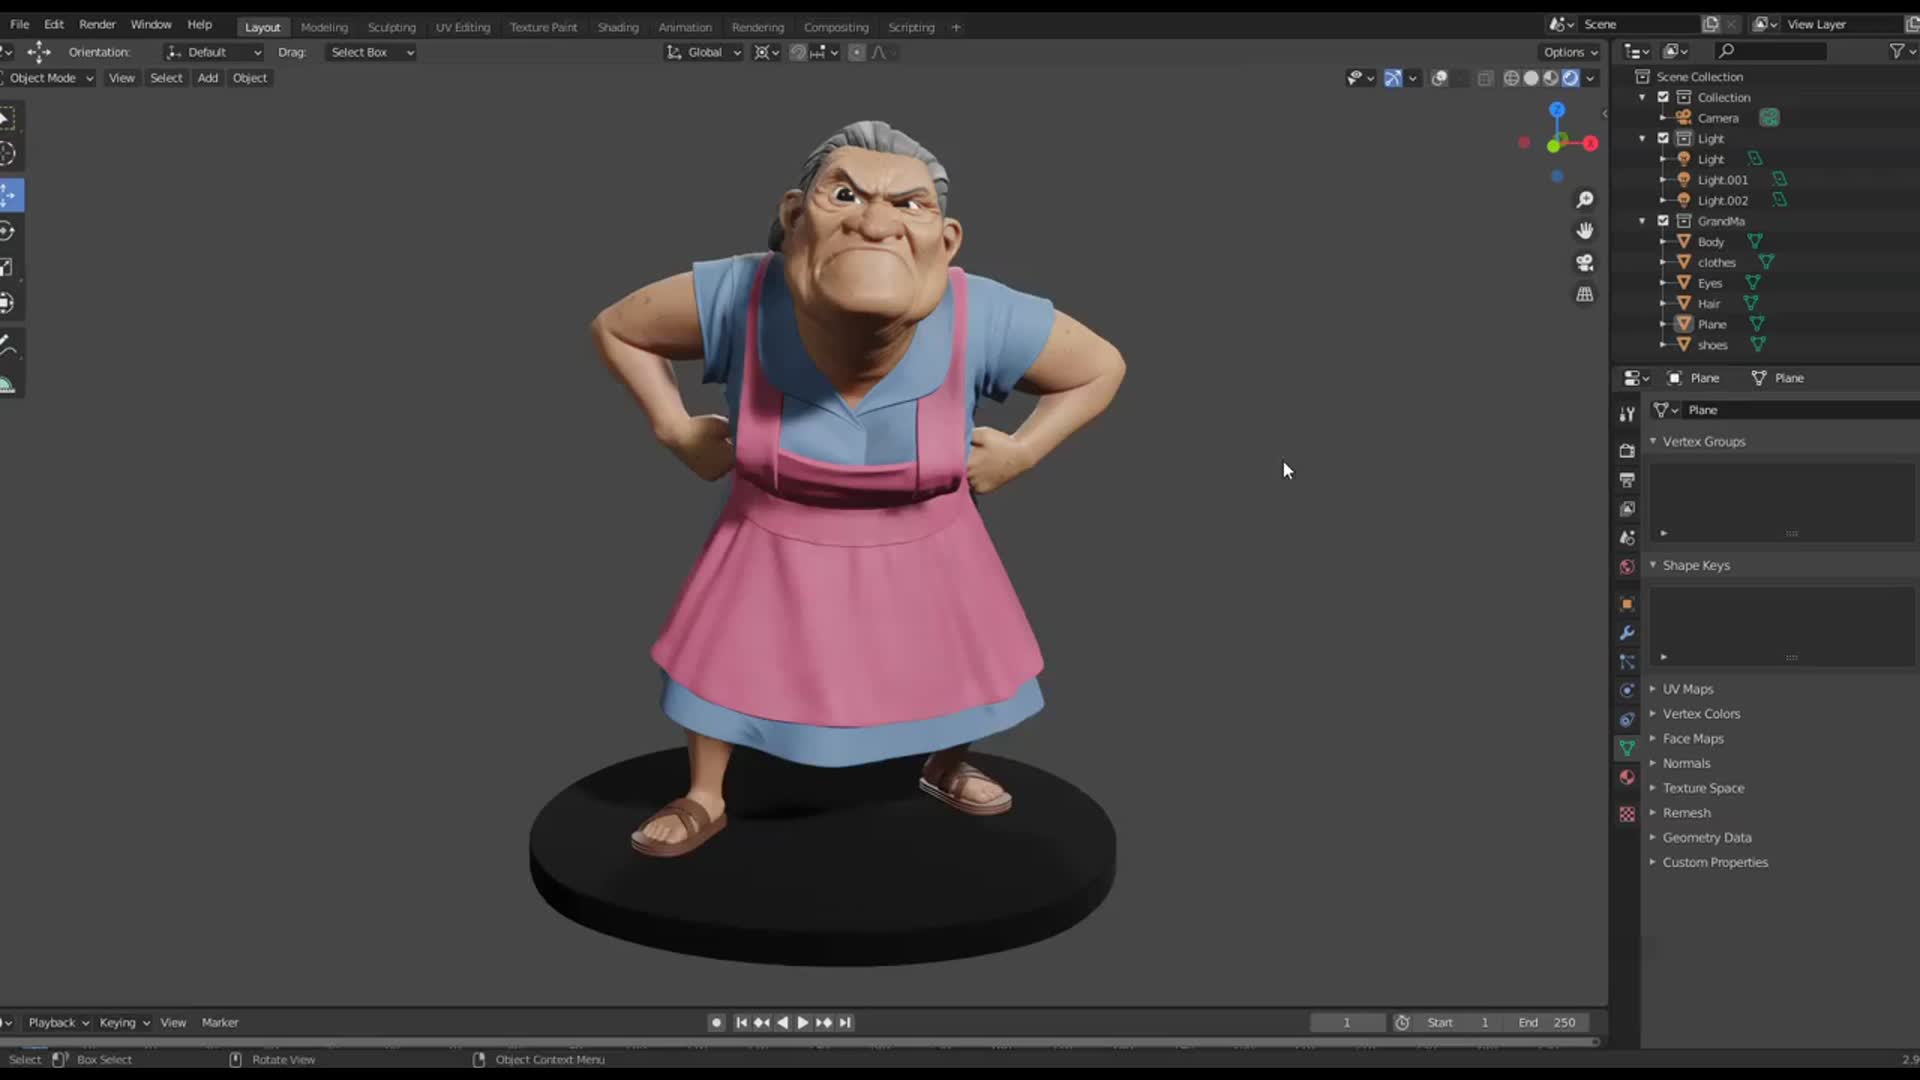
Task: Click the Start frame field
Action: click(x=1460, y=1022)
